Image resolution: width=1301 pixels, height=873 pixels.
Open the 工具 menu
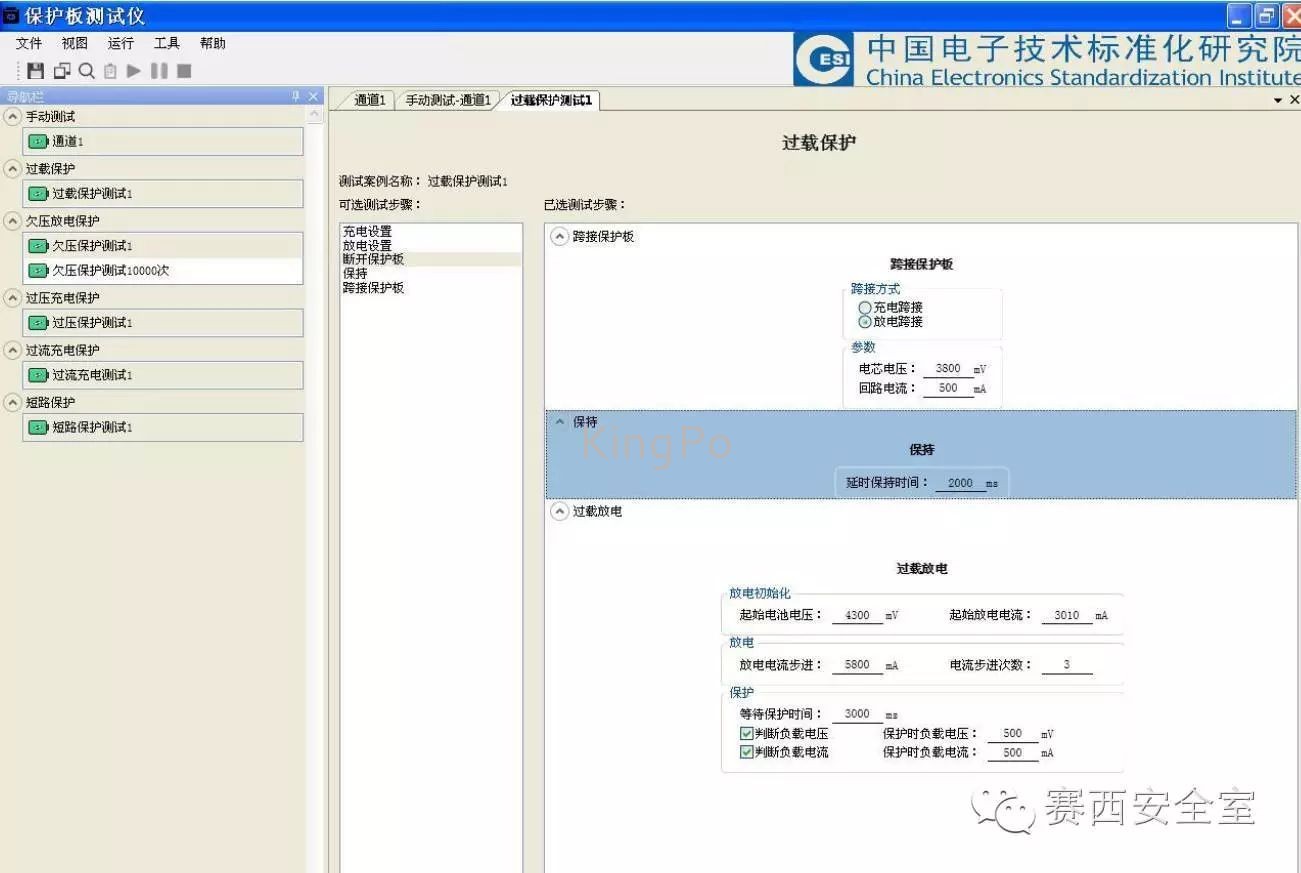(167, 43)
